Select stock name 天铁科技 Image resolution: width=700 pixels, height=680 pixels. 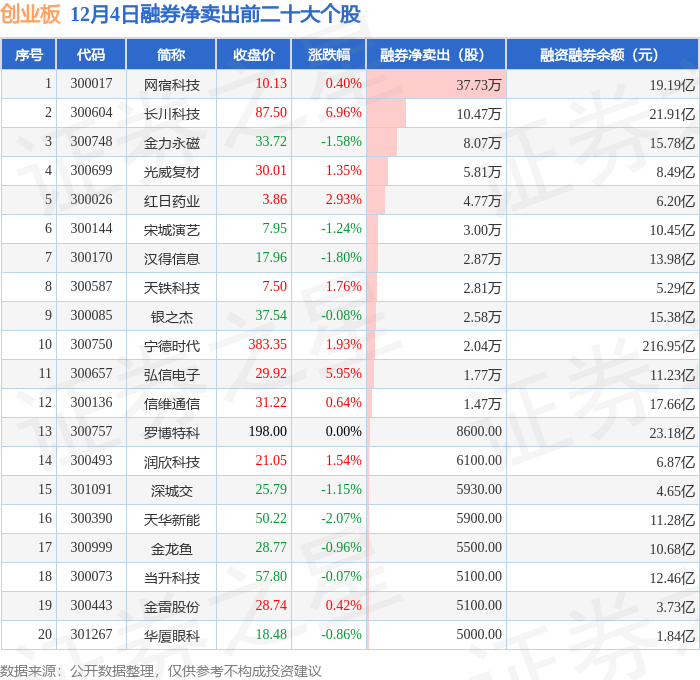(x=171, y=288)
